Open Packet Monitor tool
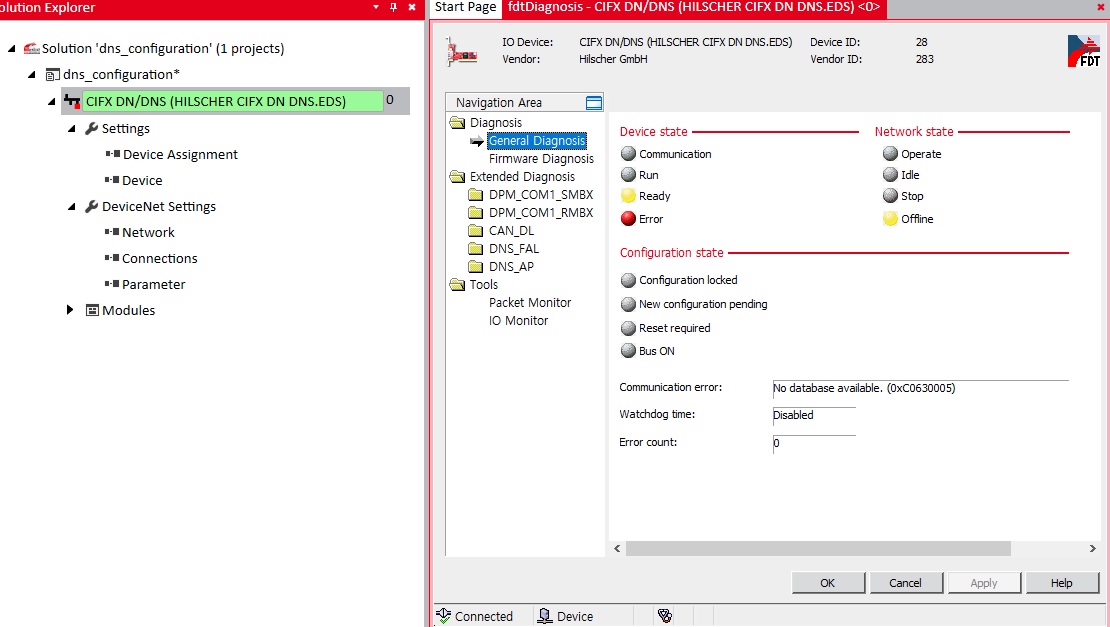1110x627 pixels. pyautogui.click(x=530, y=302)
